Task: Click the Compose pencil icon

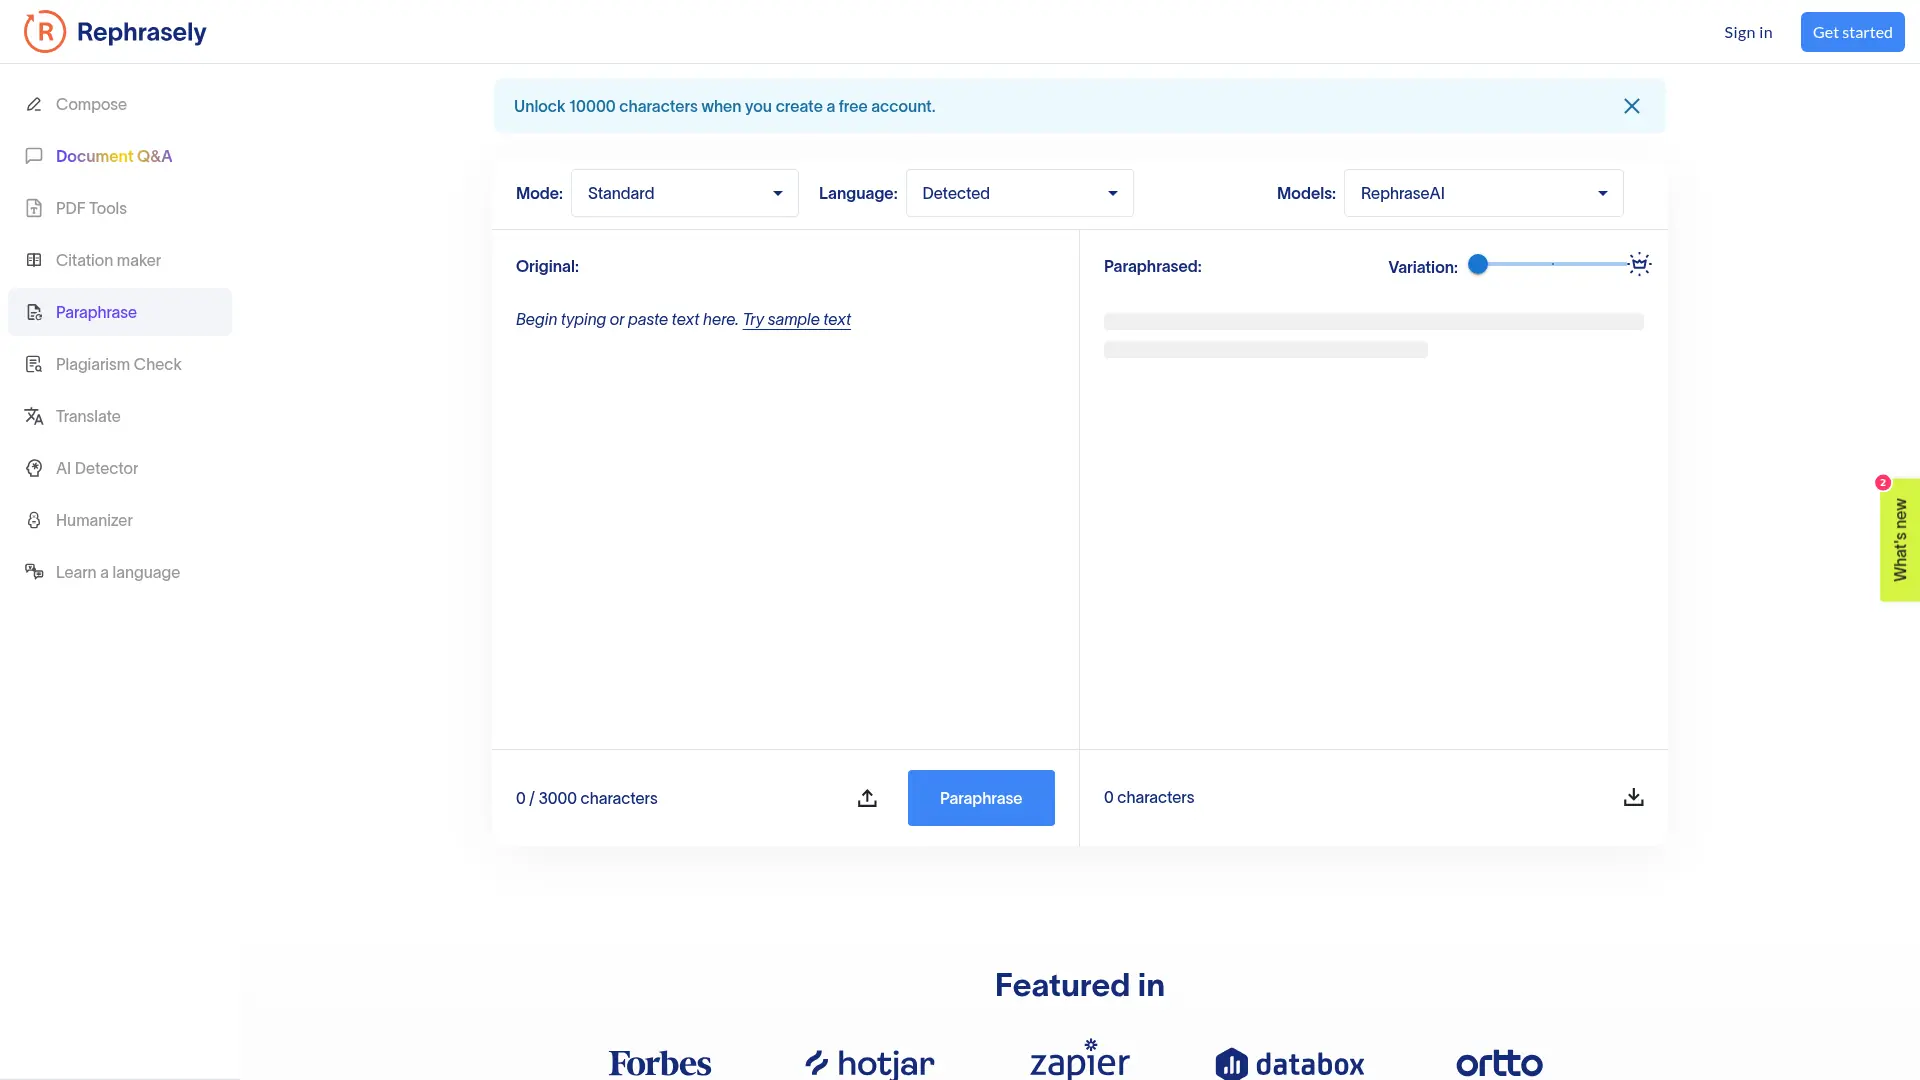Action: (34, 104)
